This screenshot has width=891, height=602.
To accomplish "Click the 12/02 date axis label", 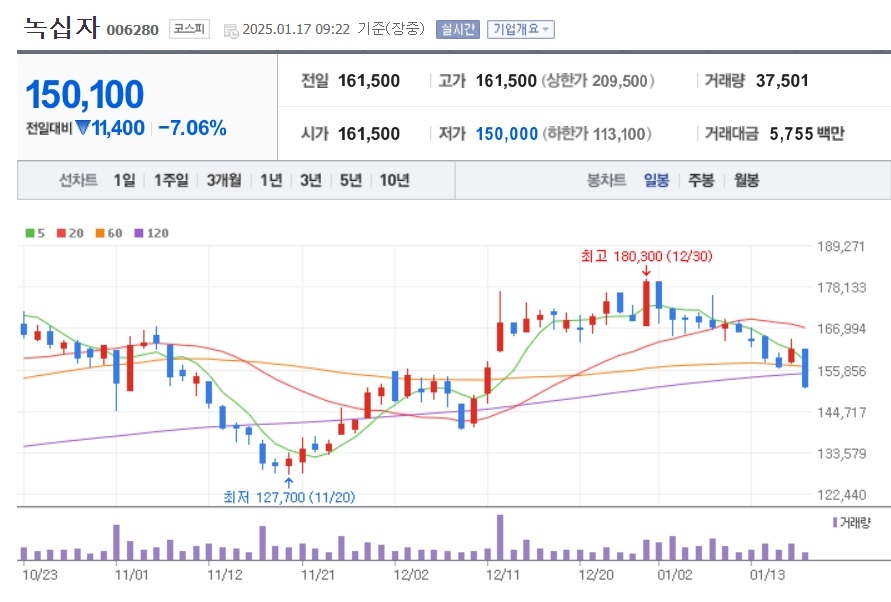I will point(411,575).
